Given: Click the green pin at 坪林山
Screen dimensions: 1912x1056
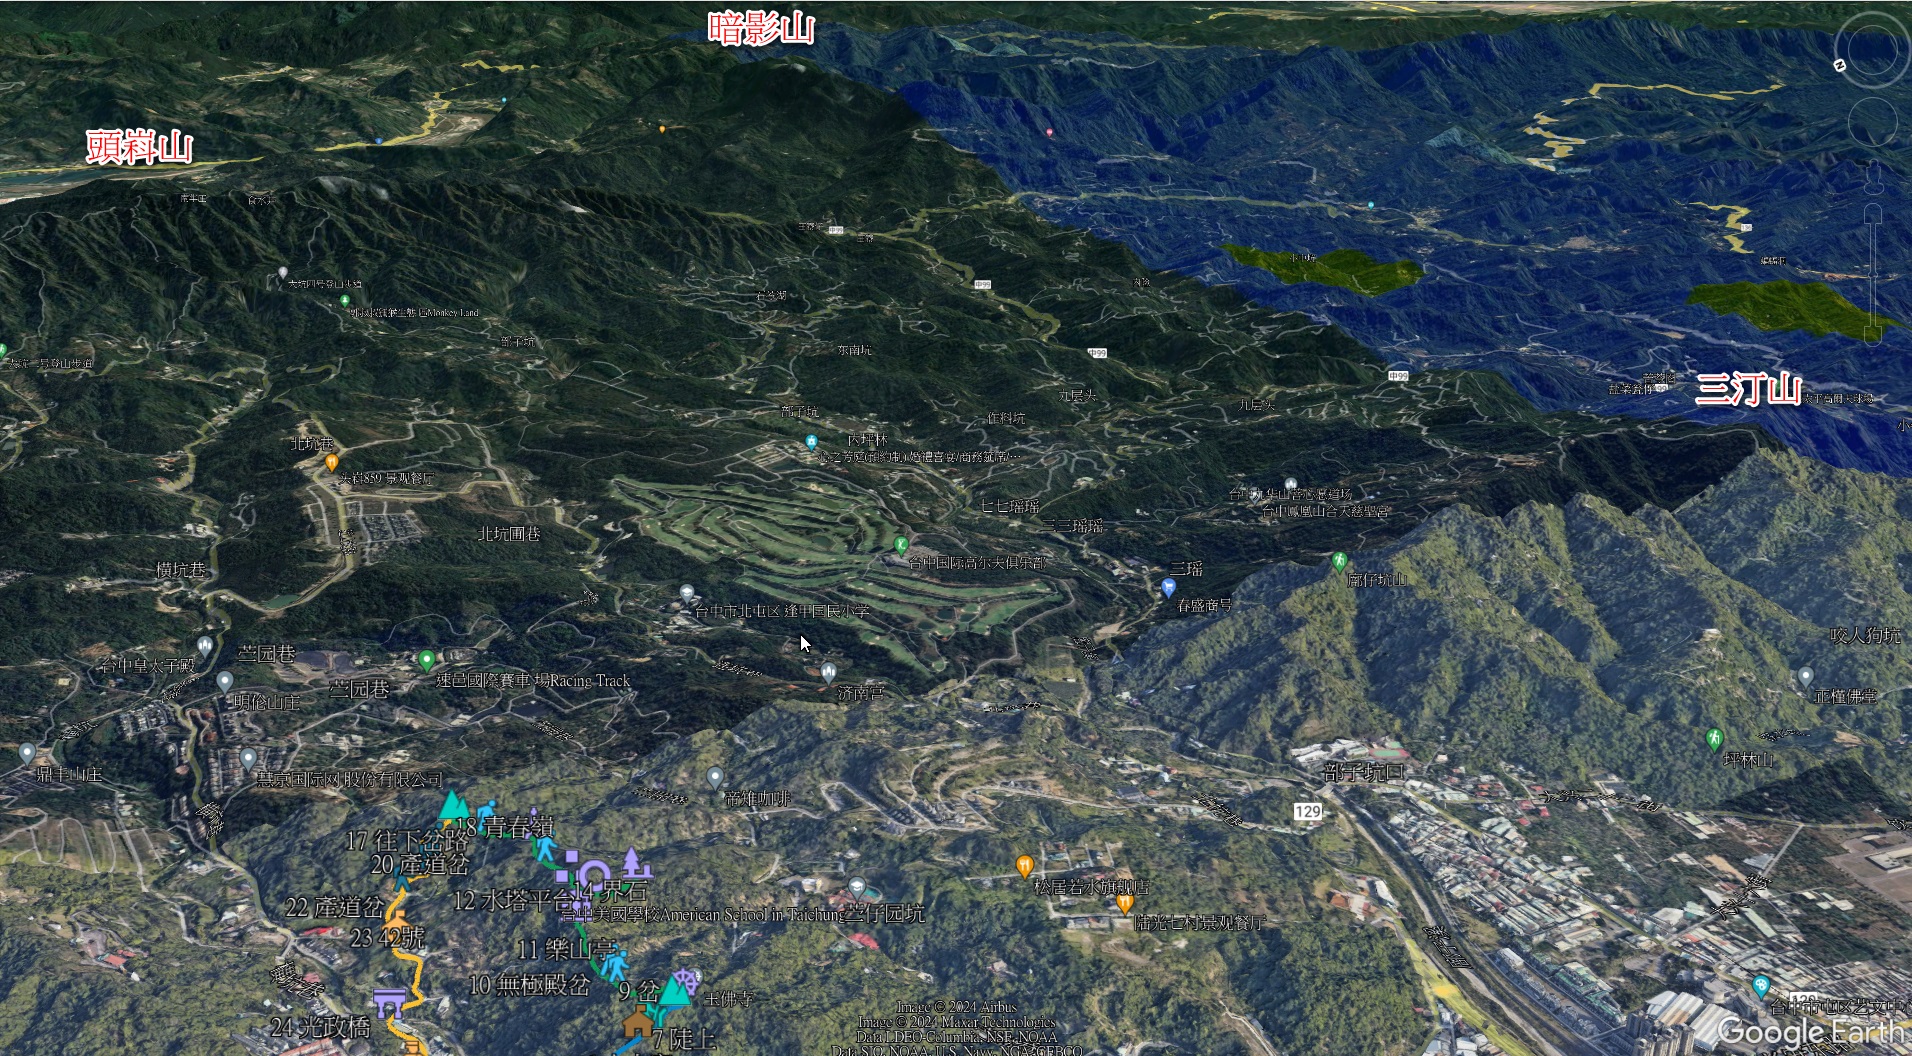Looking at the screenshot, I should [x=1714, y=740].
